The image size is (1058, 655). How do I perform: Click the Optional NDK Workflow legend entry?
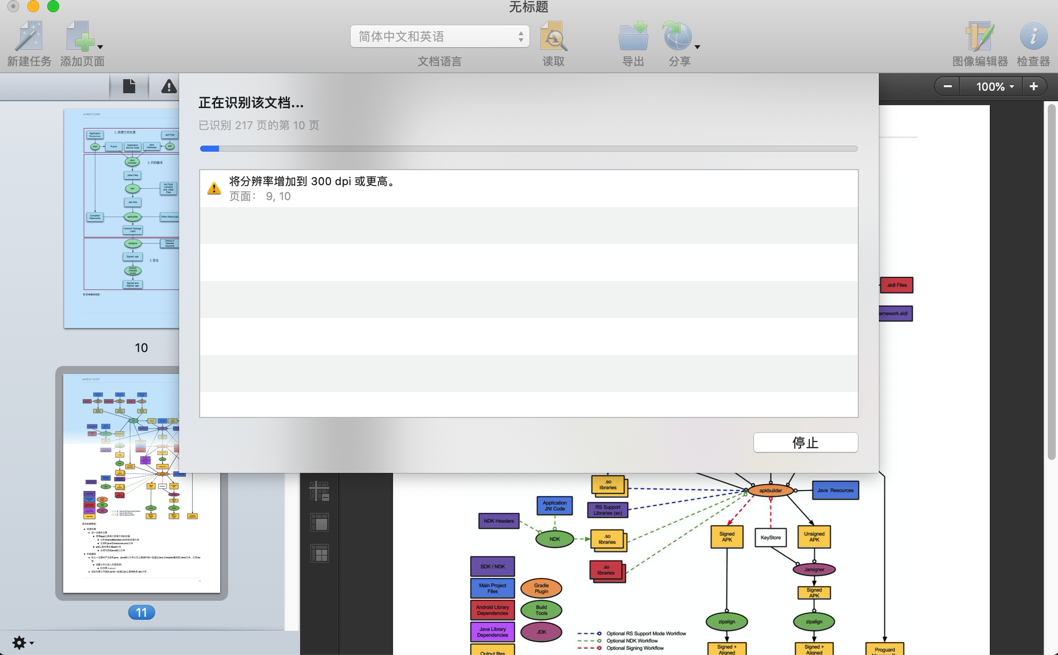[632, 641]
